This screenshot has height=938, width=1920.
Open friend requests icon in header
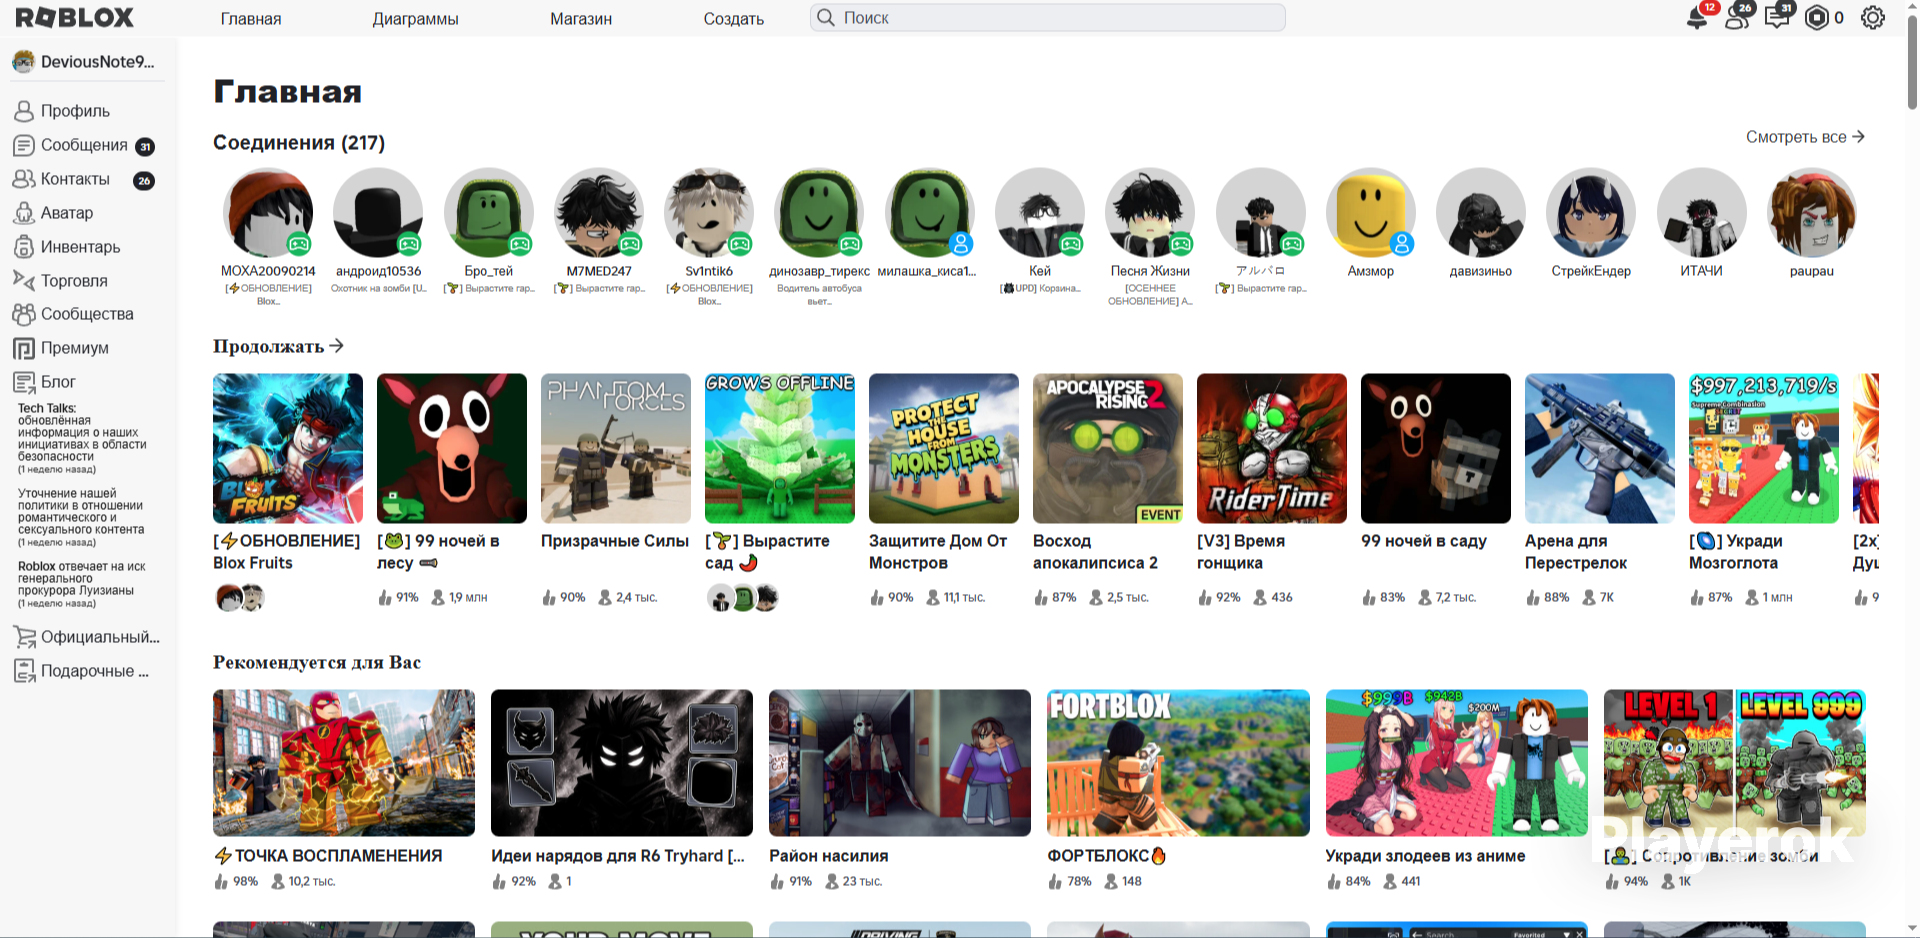pyautogui.click(x=1738, y=17)
